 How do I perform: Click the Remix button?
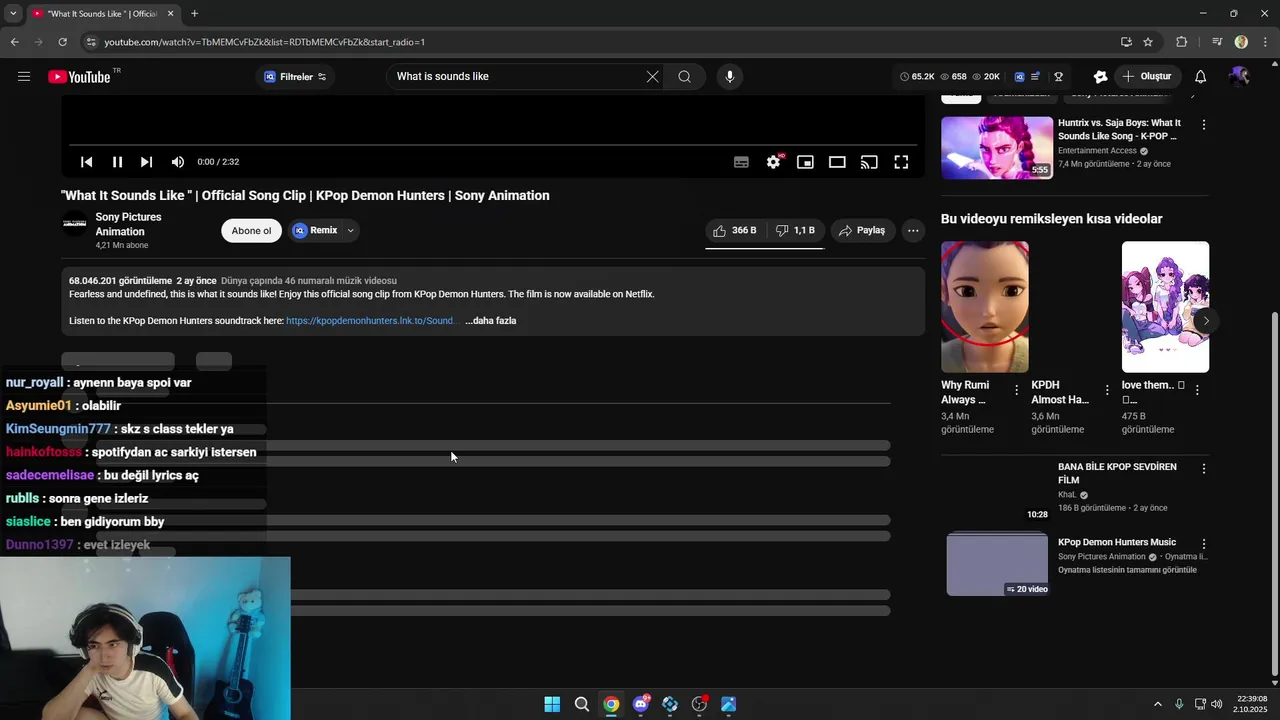point(315,230)
